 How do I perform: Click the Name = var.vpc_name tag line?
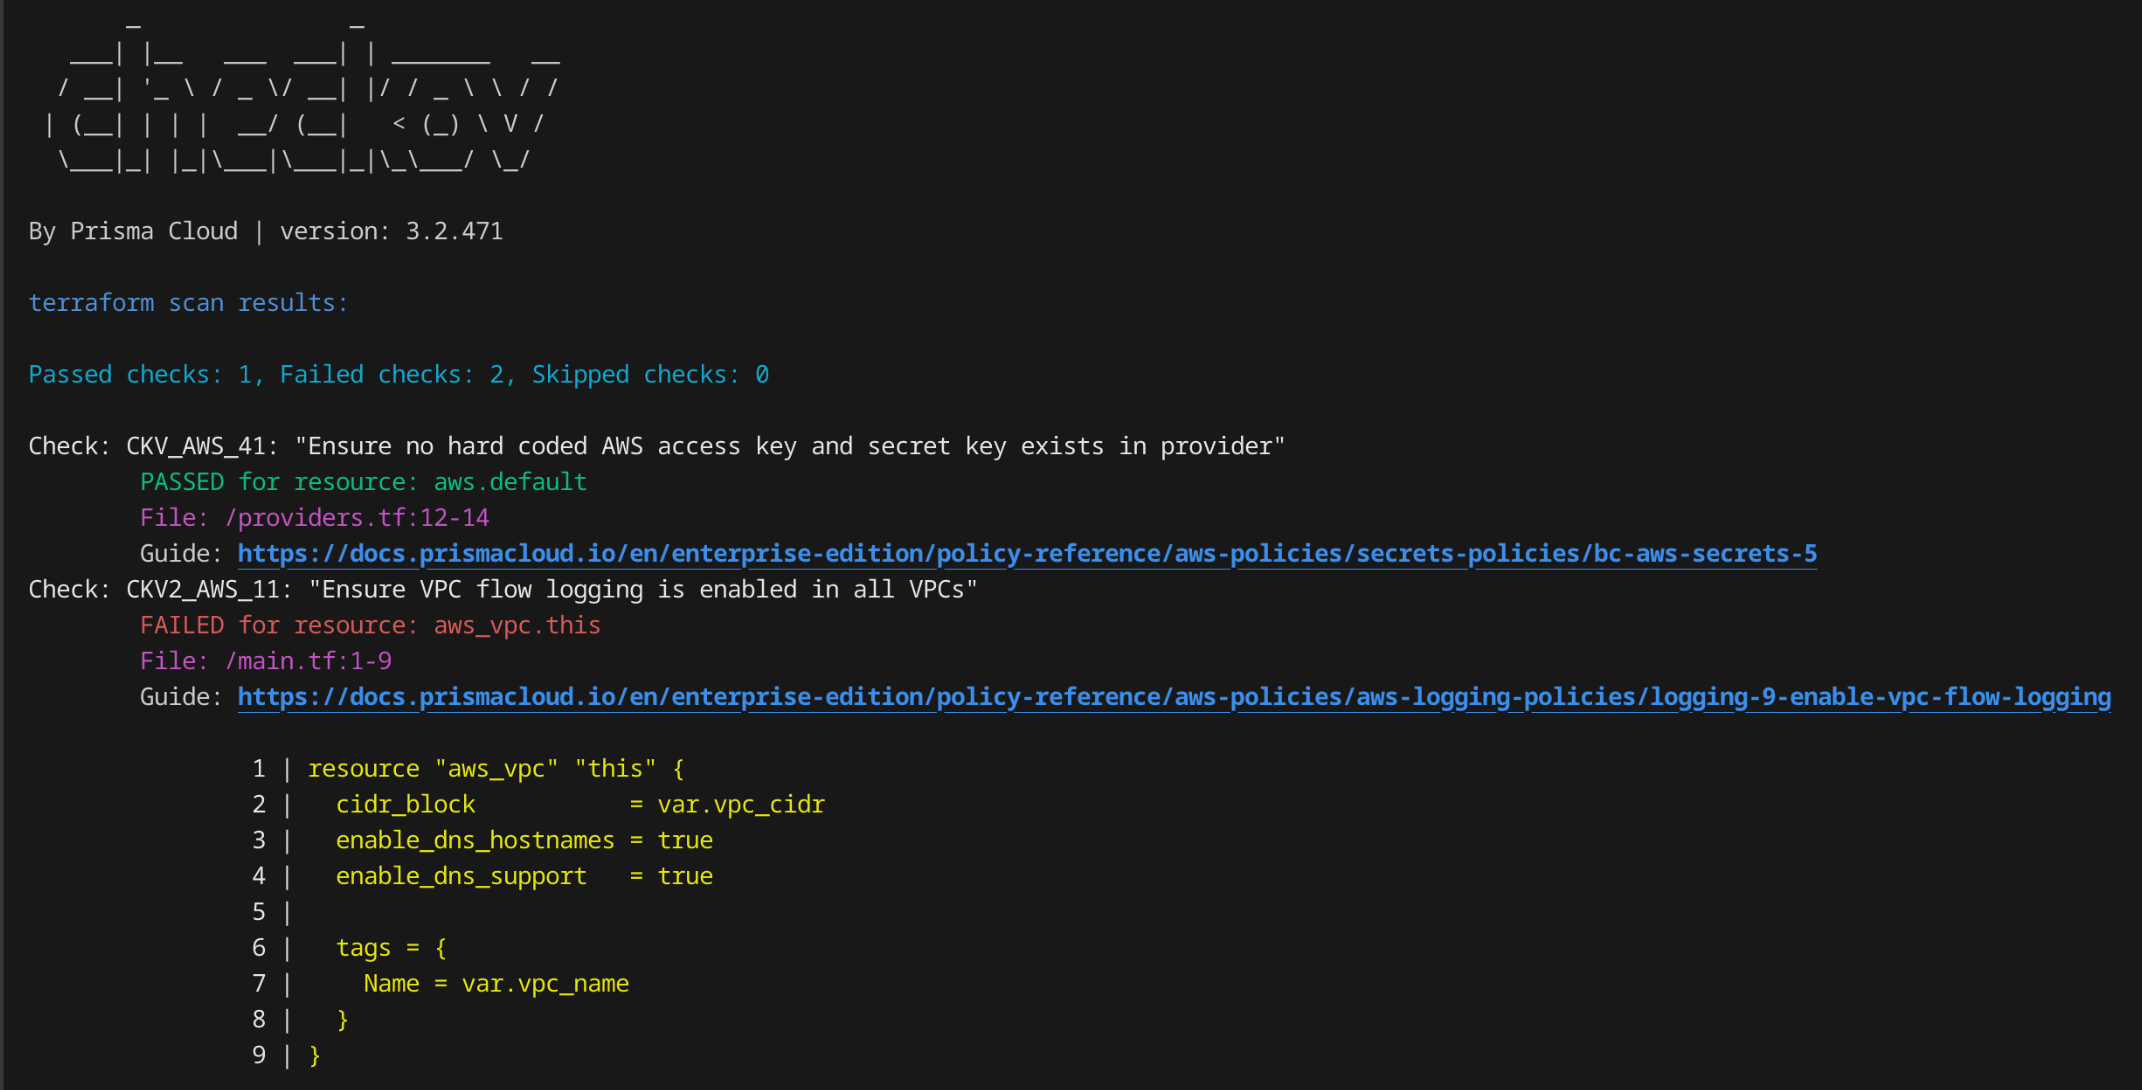coord(497,983)
